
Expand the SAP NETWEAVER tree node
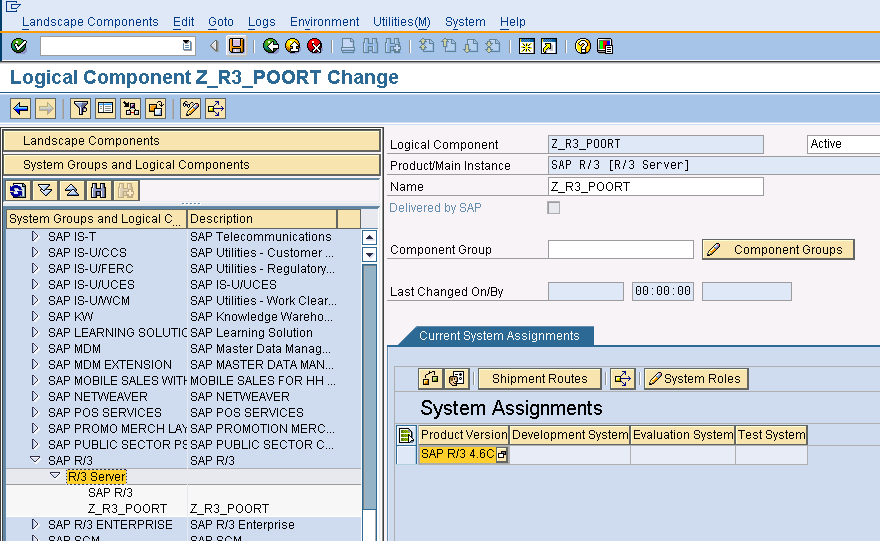point(35,396)
